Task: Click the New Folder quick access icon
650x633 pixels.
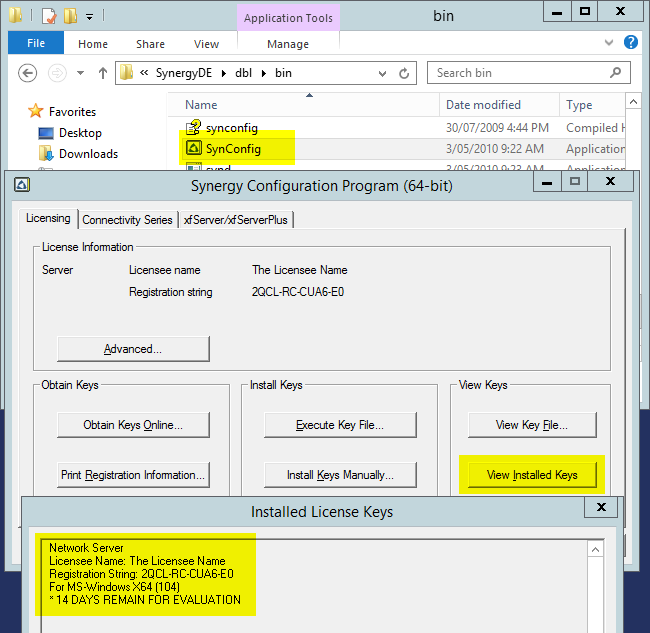Action: click(x=70, y=16)
